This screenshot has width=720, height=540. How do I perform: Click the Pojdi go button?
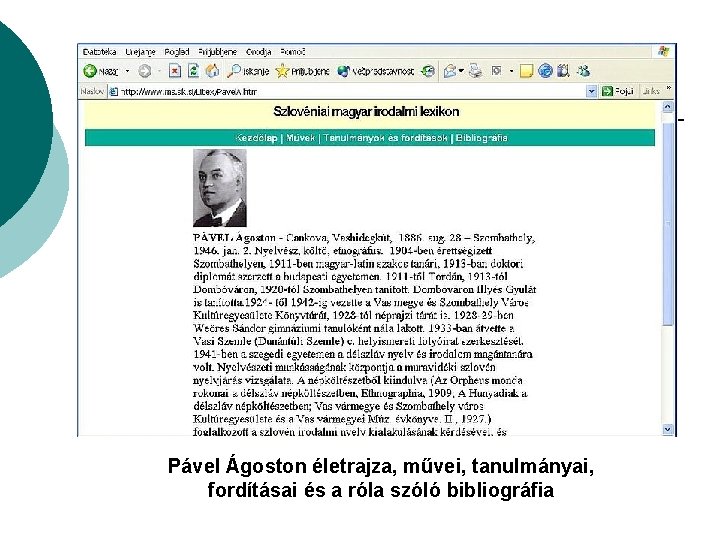618,91
